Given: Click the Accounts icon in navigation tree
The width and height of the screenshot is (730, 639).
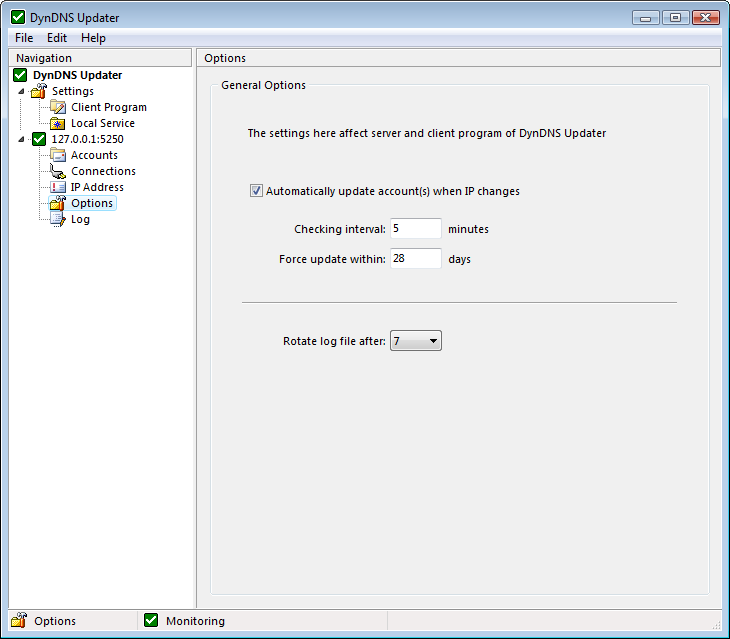Looking at the screenshot, I should pyautogui.click(x=58, y=155).
